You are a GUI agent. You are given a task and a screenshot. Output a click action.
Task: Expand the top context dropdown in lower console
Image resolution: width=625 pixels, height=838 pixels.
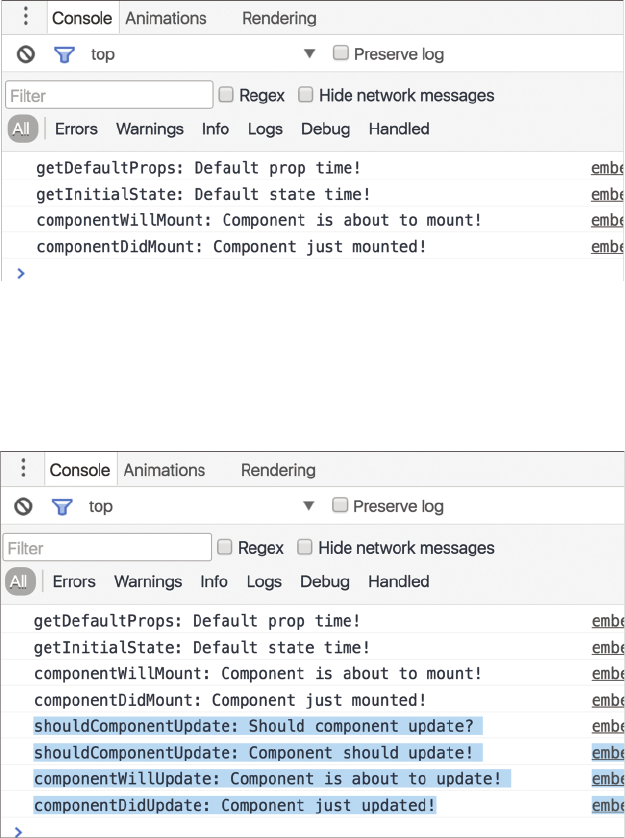(309, 506)
